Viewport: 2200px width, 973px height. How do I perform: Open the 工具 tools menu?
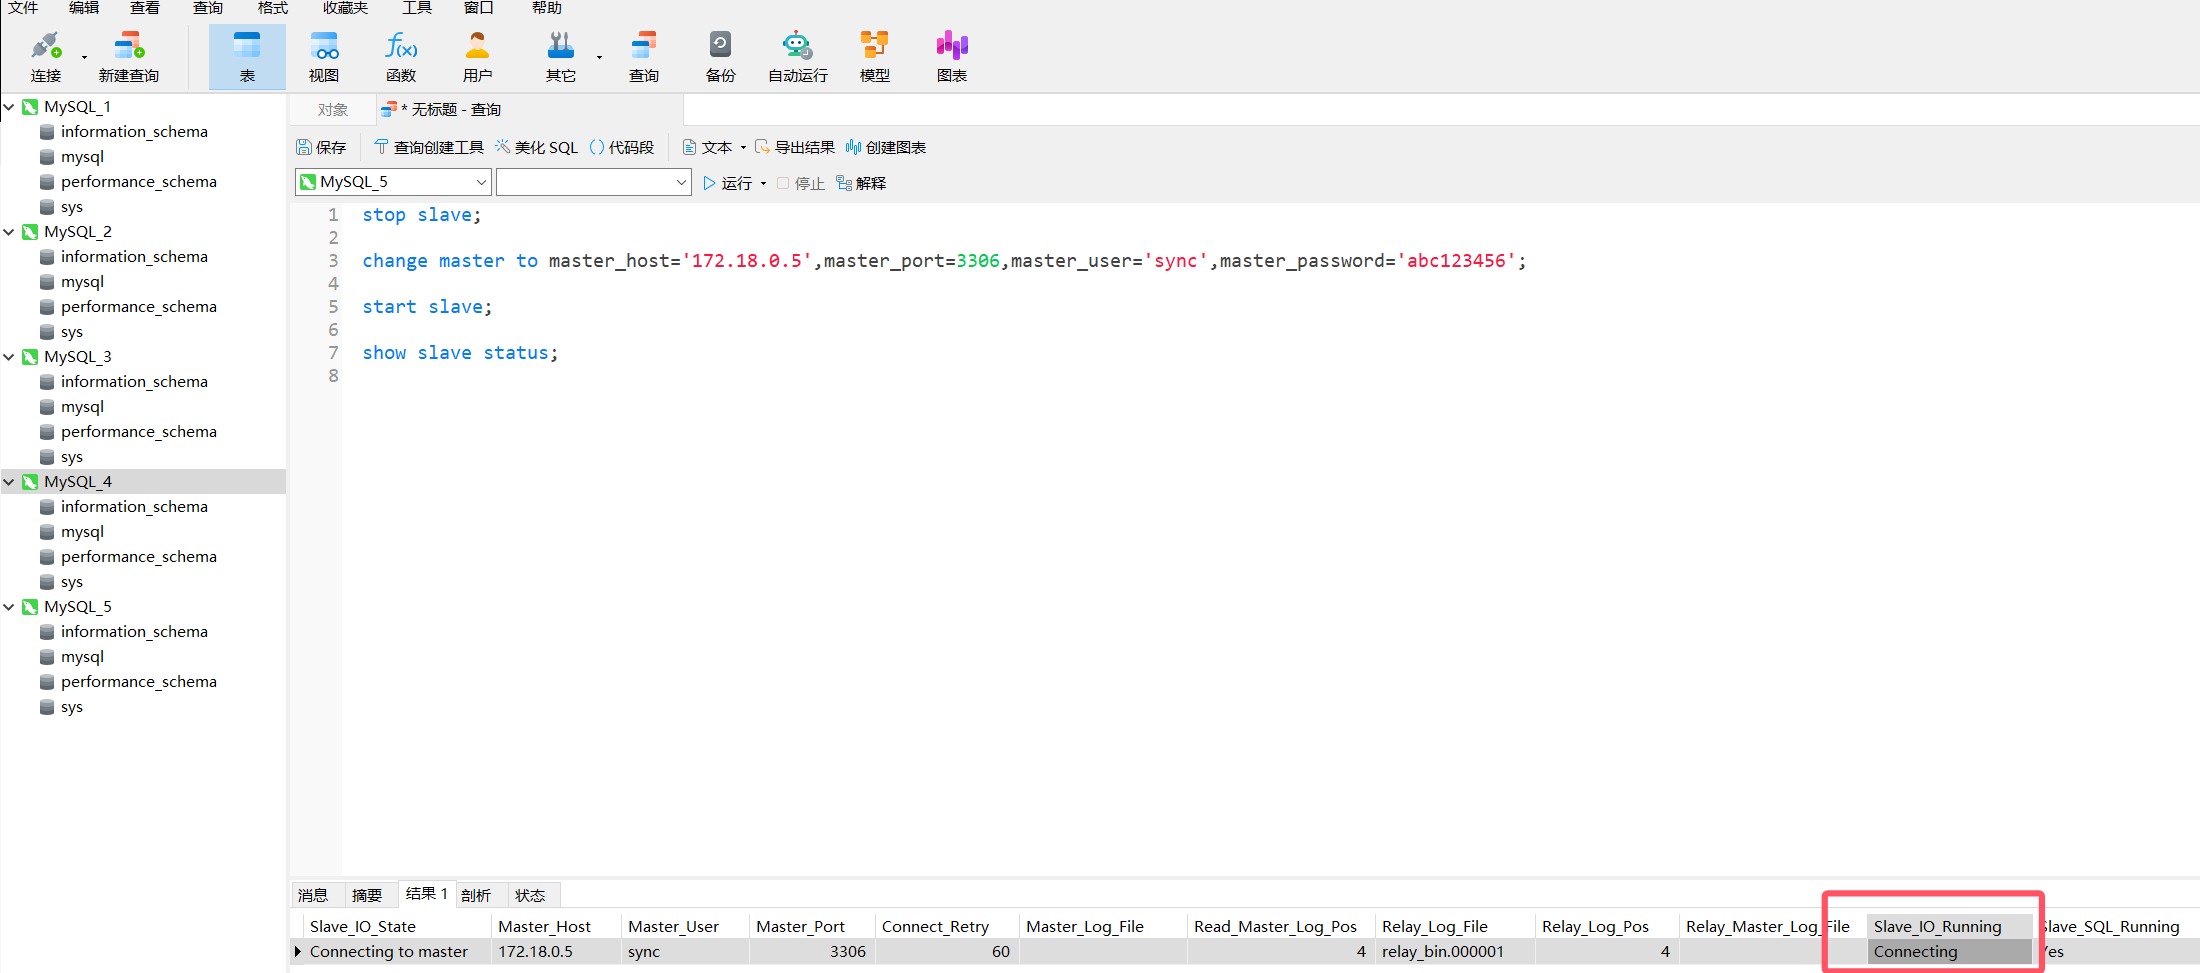point(417,8)
